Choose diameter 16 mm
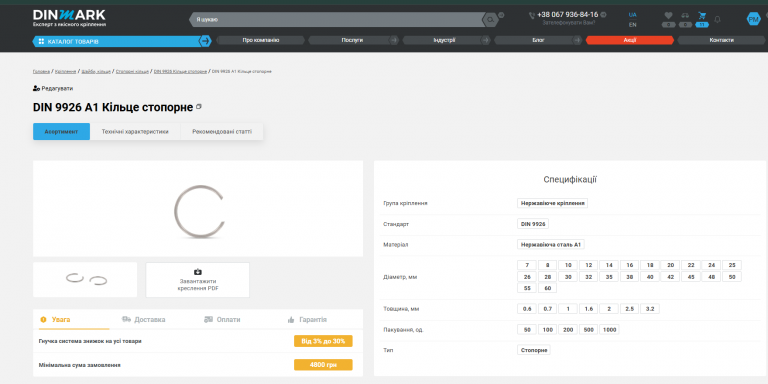This screenshot has height=384, width=768. click(x=629, y=265)
